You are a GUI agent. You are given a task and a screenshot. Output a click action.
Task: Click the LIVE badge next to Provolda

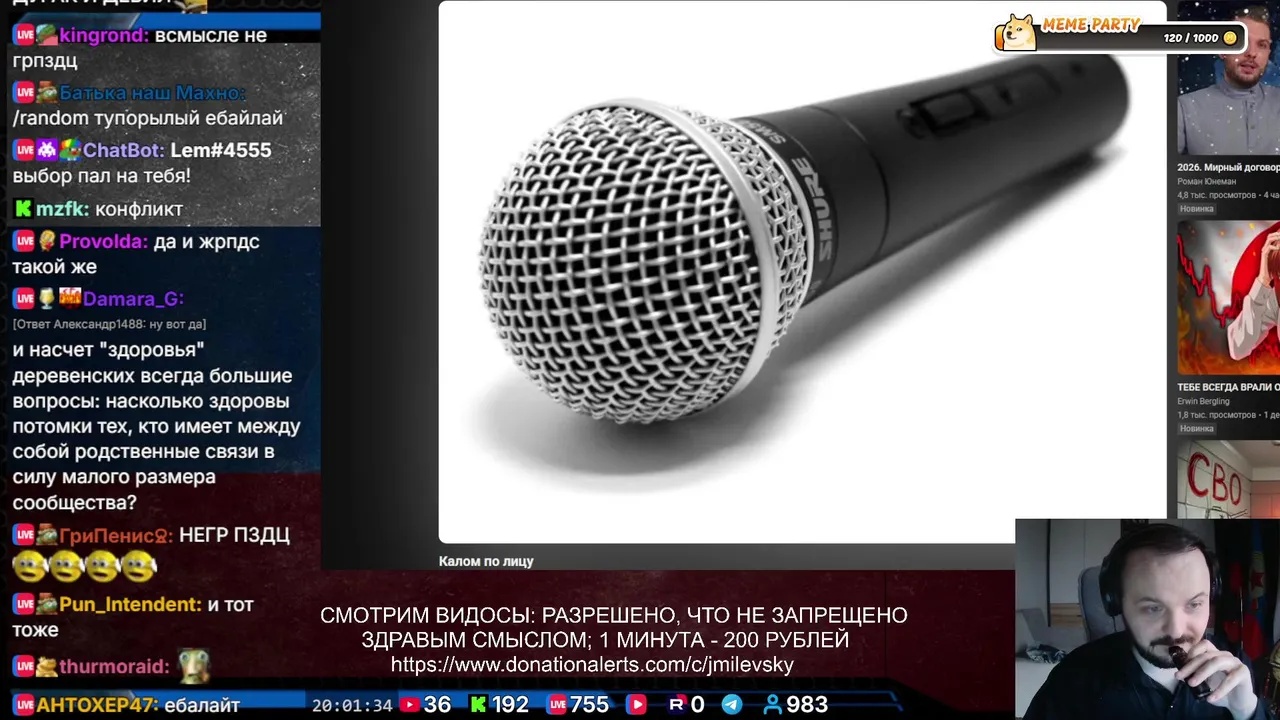point(24,242)
